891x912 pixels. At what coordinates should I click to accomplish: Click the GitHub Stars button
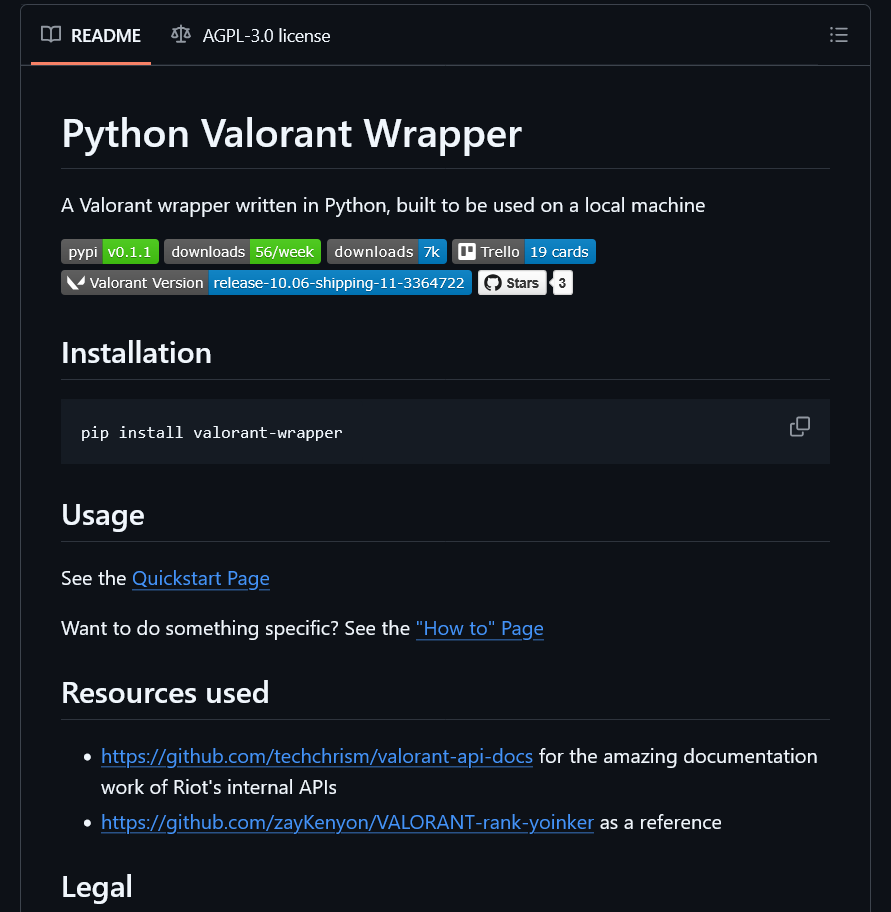pos(512,283)
